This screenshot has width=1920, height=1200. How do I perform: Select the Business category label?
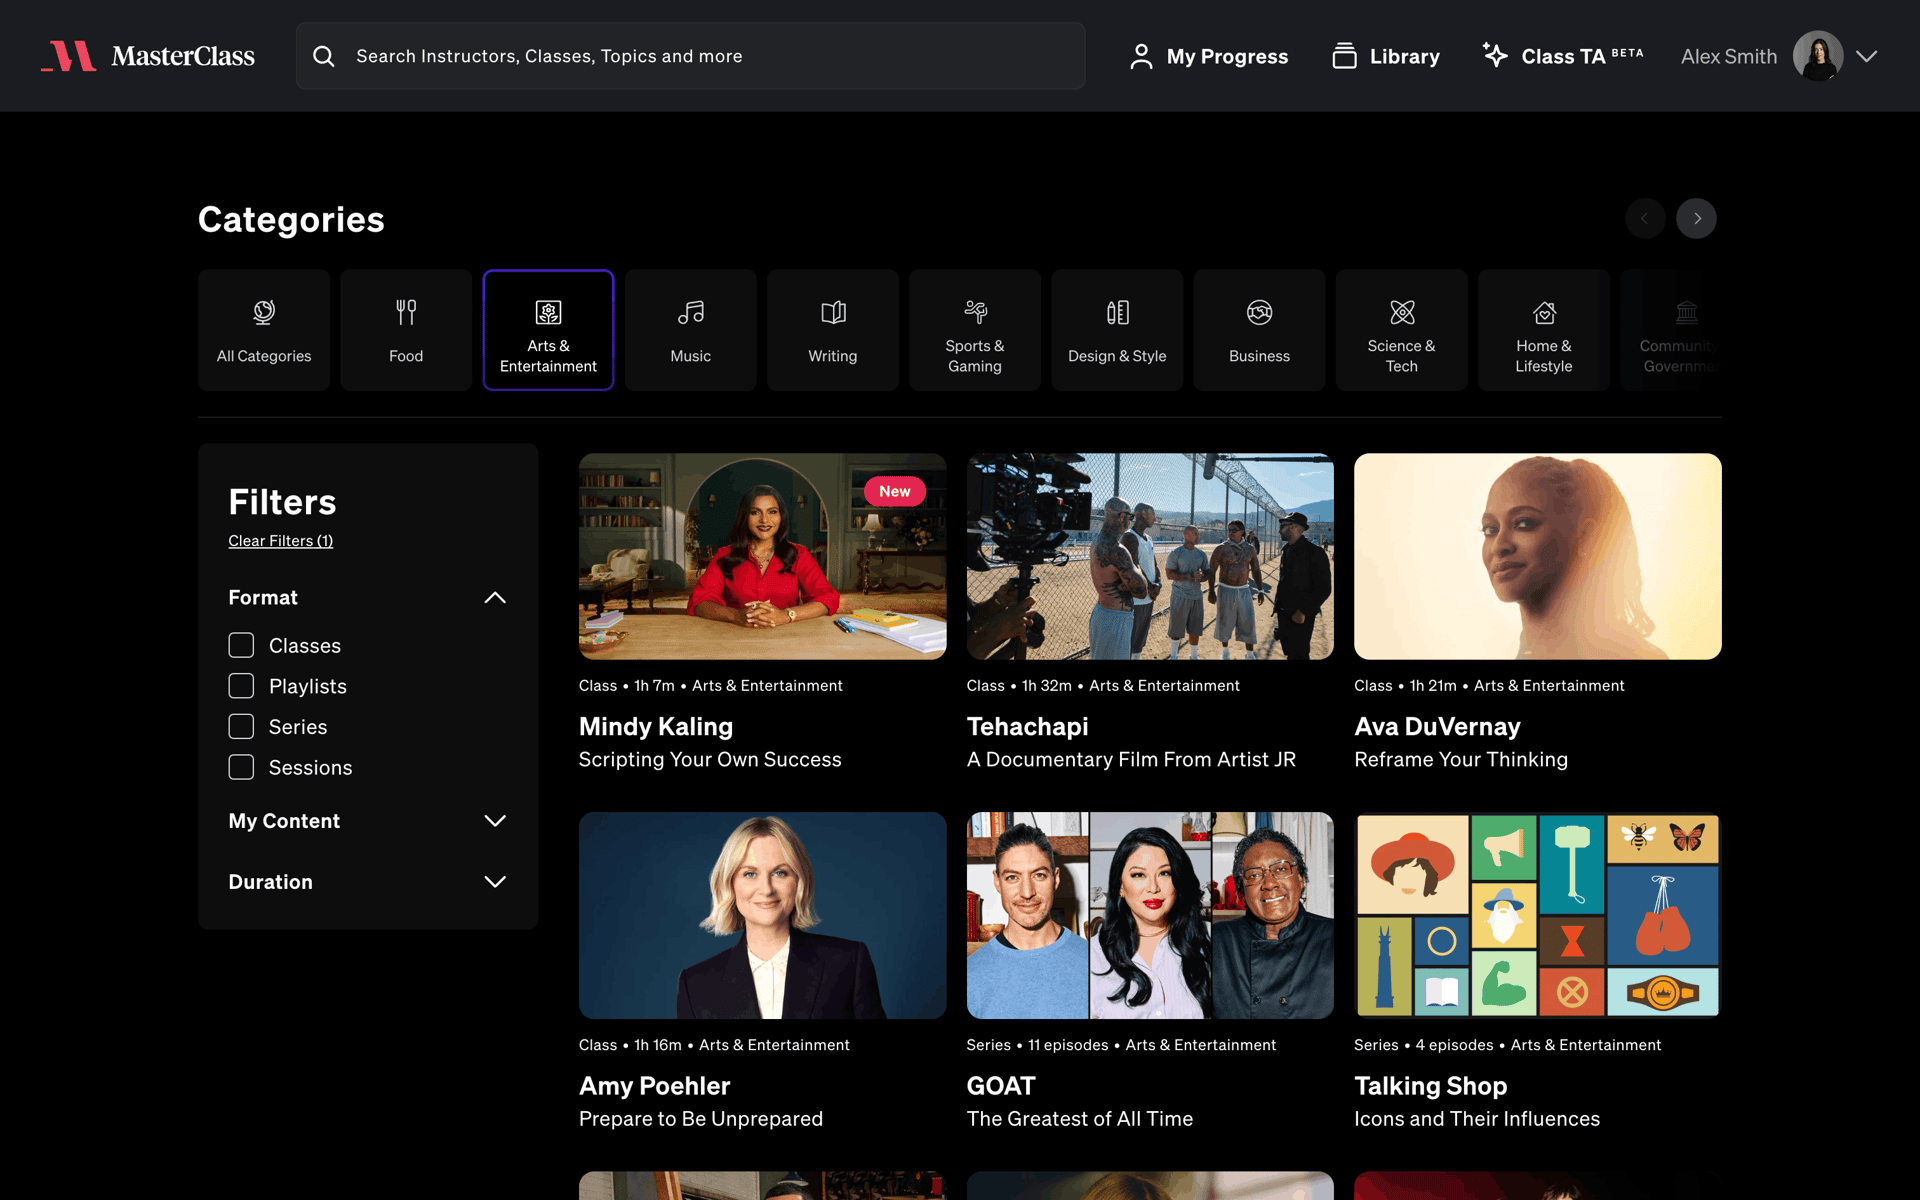click(x=1259, y=356)
